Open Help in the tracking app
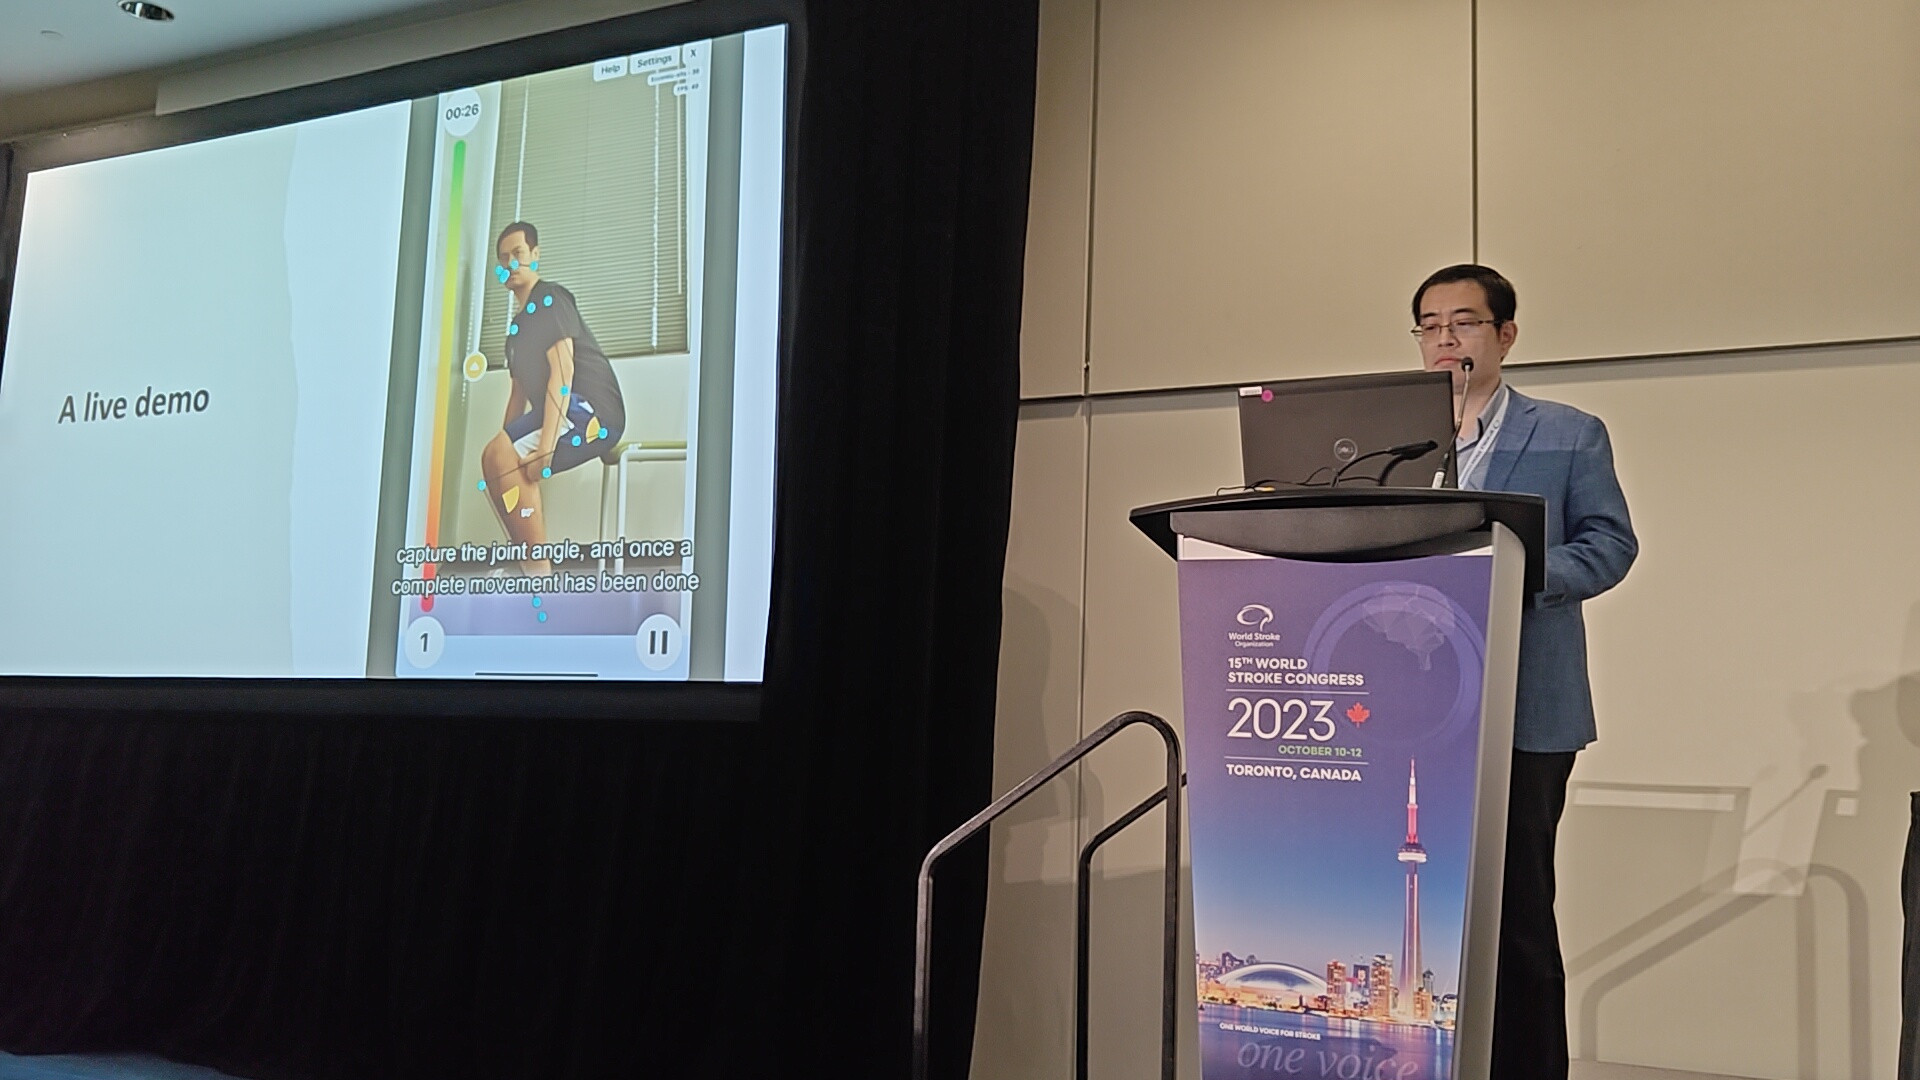1920x1080 pixels. [x=610, y=69]
